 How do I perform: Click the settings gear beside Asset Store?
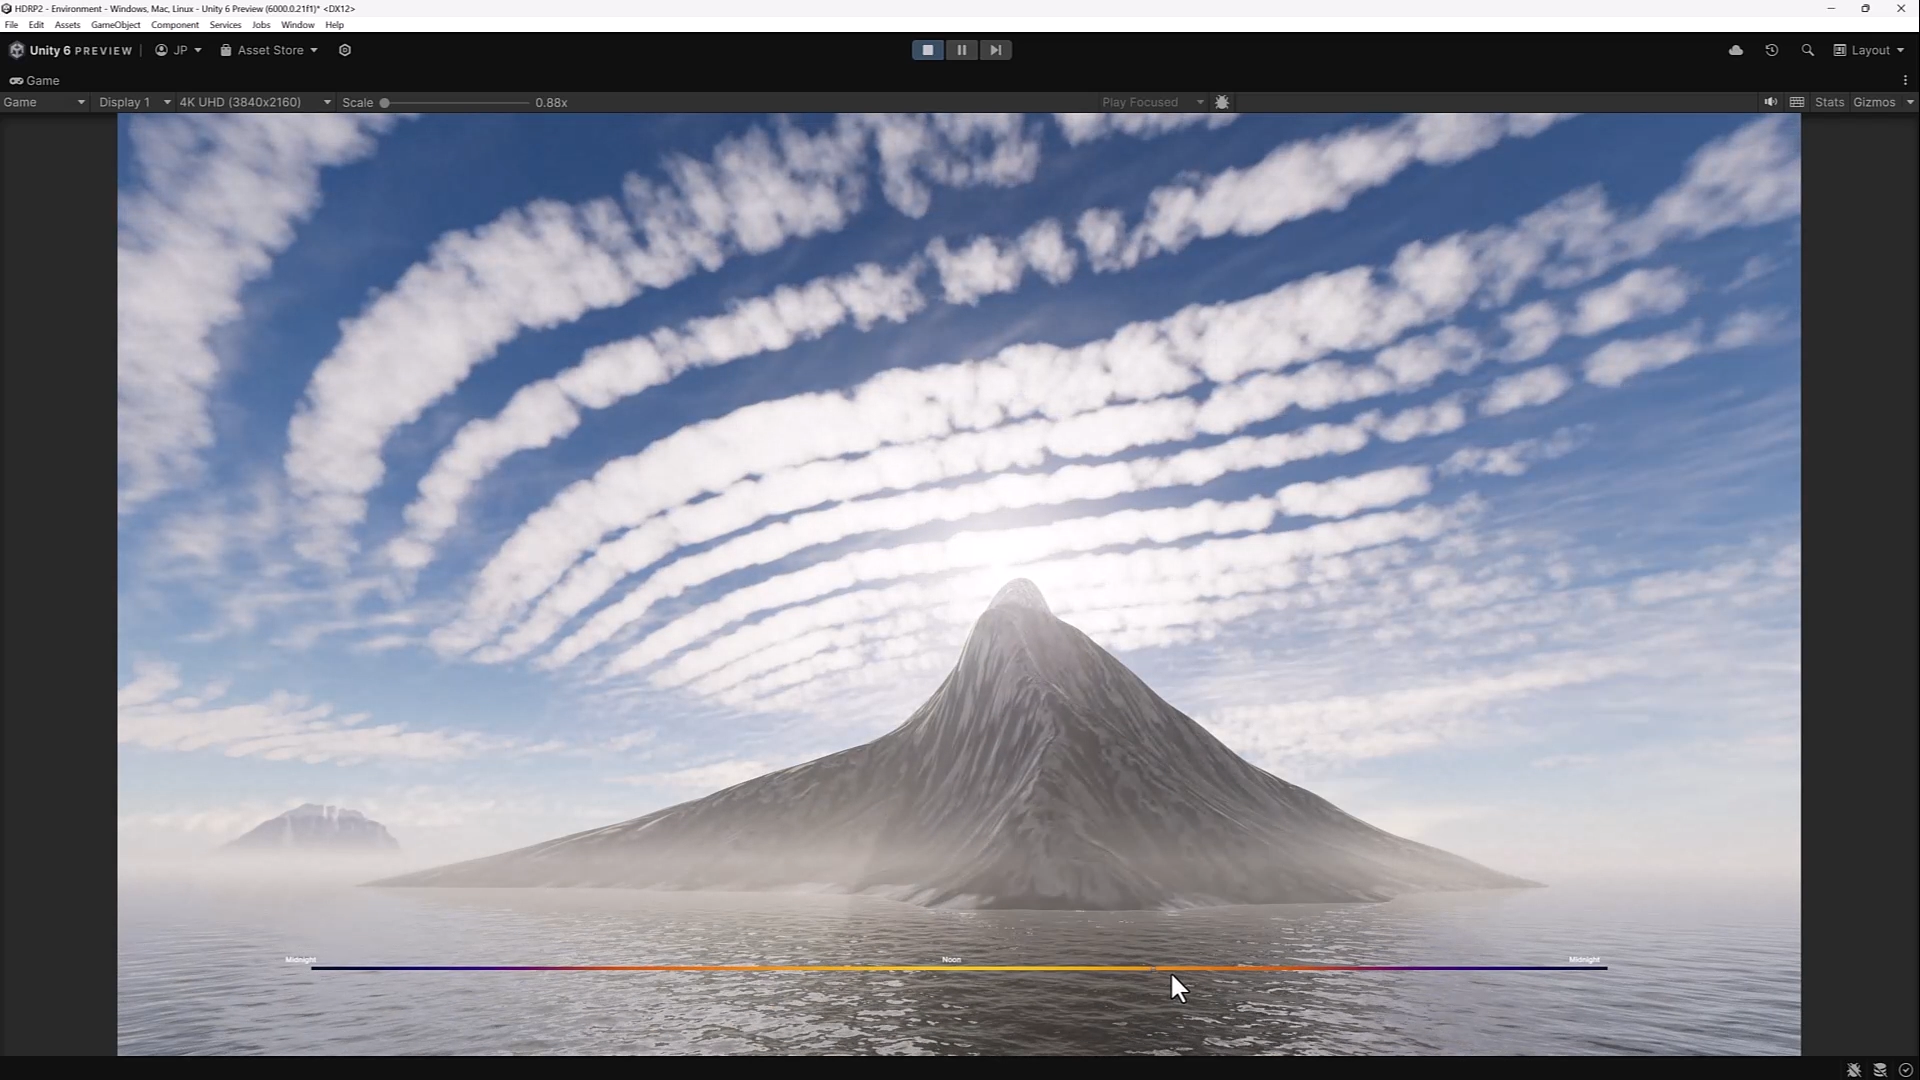[x=345, y=50]
